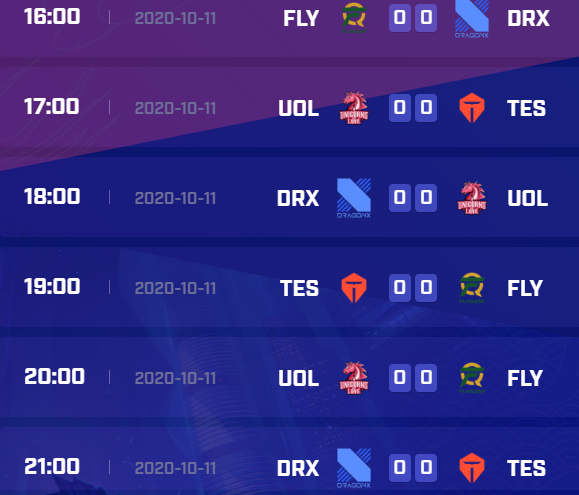Click the DragonX logo in the 21:00 match

(x=354, y=468)
